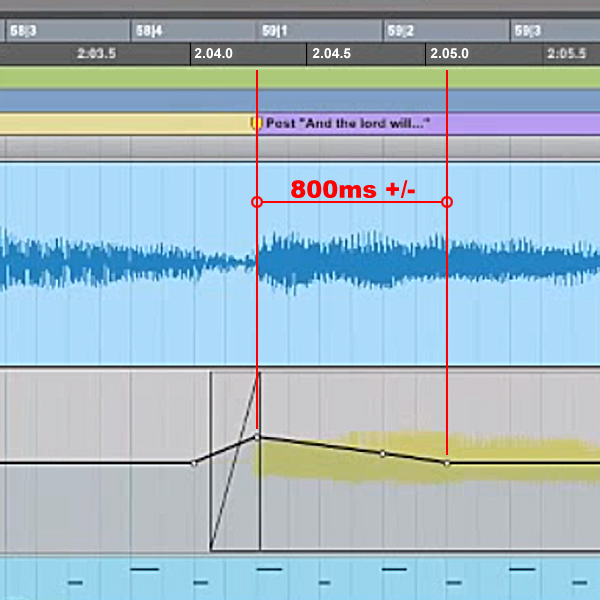Click the green bar below the time ruler
The width and height of the screenshot is (600, 600).
[300, 78]
